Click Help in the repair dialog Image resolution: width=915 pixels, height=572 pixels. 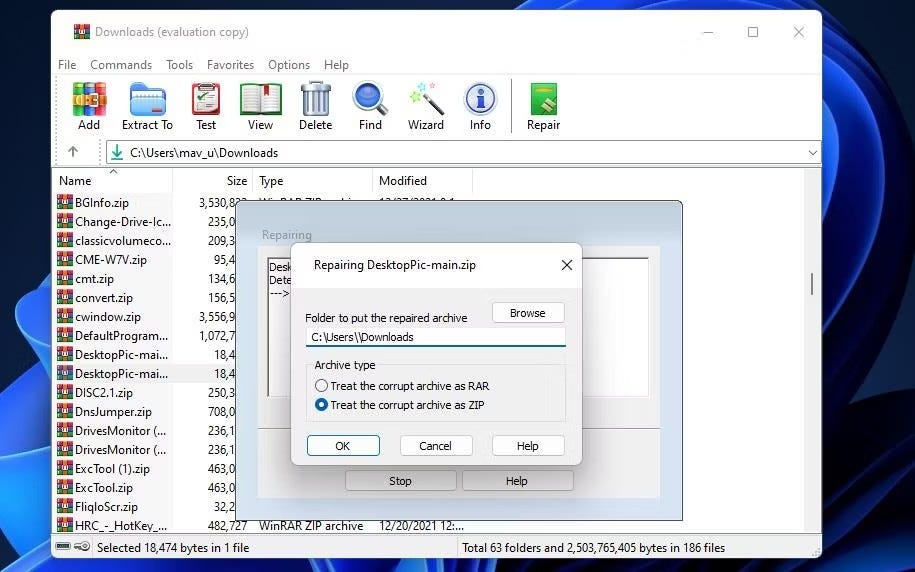click(x=528, y=446)
